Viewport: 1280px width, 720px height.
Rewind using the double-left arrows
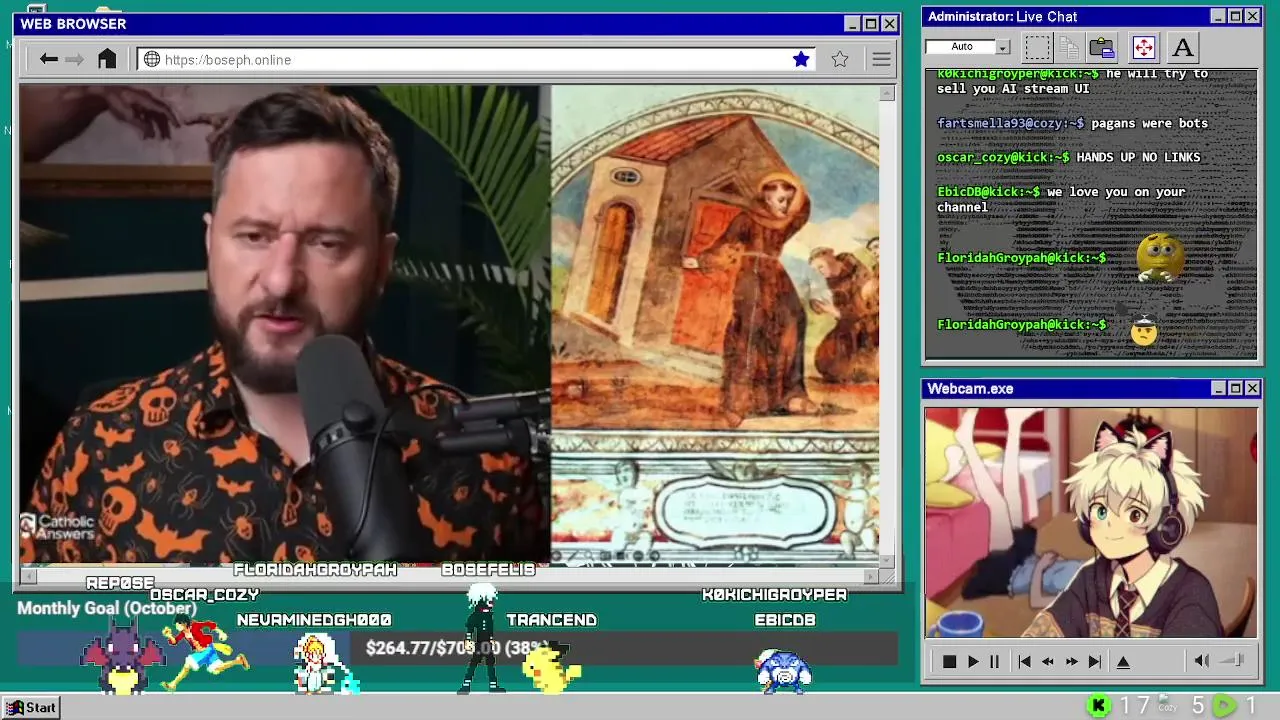pos(1047,661)
